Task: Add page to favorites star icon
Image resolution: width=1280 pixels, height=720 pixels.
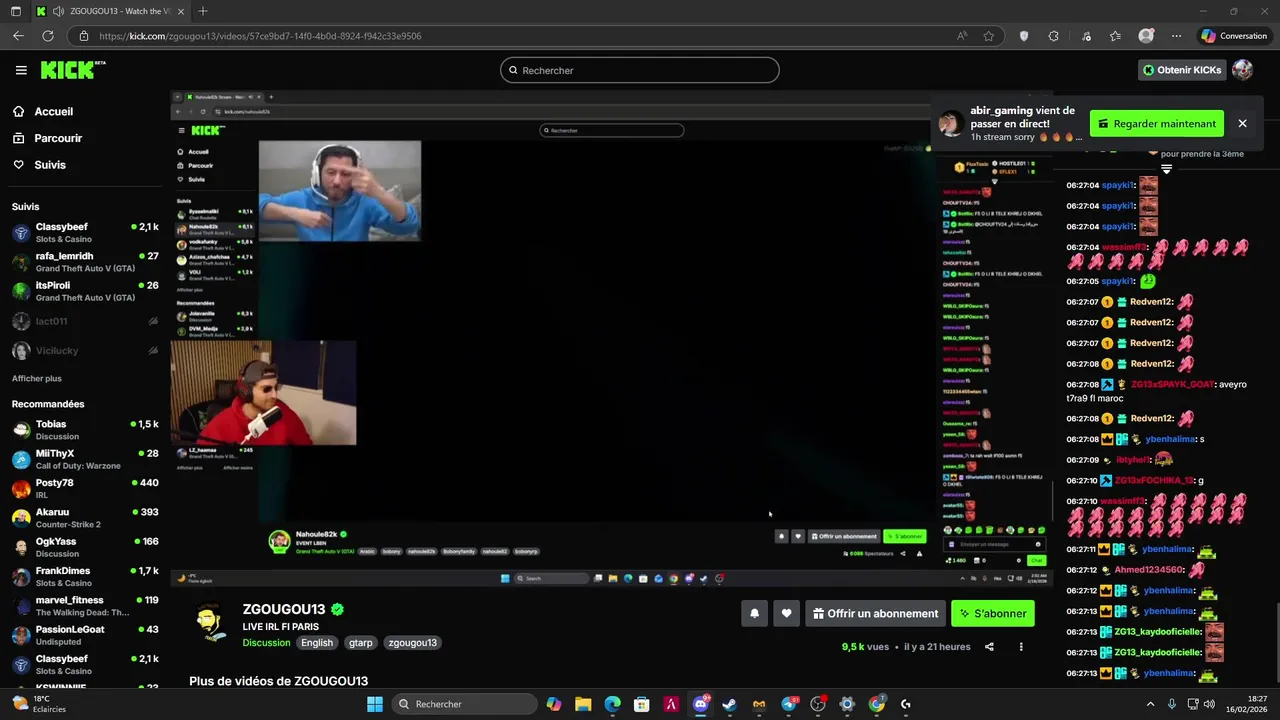Action: (989, 36)
